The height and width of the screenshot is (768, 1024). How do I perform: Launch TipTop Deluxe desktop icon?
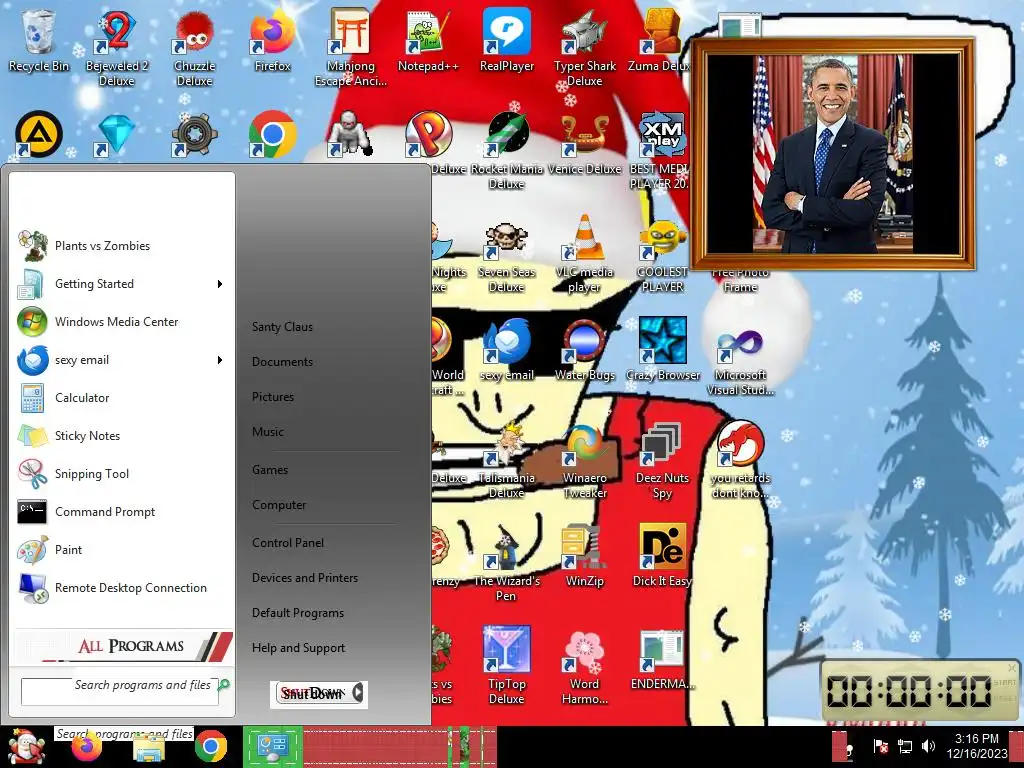pos(507,666)
